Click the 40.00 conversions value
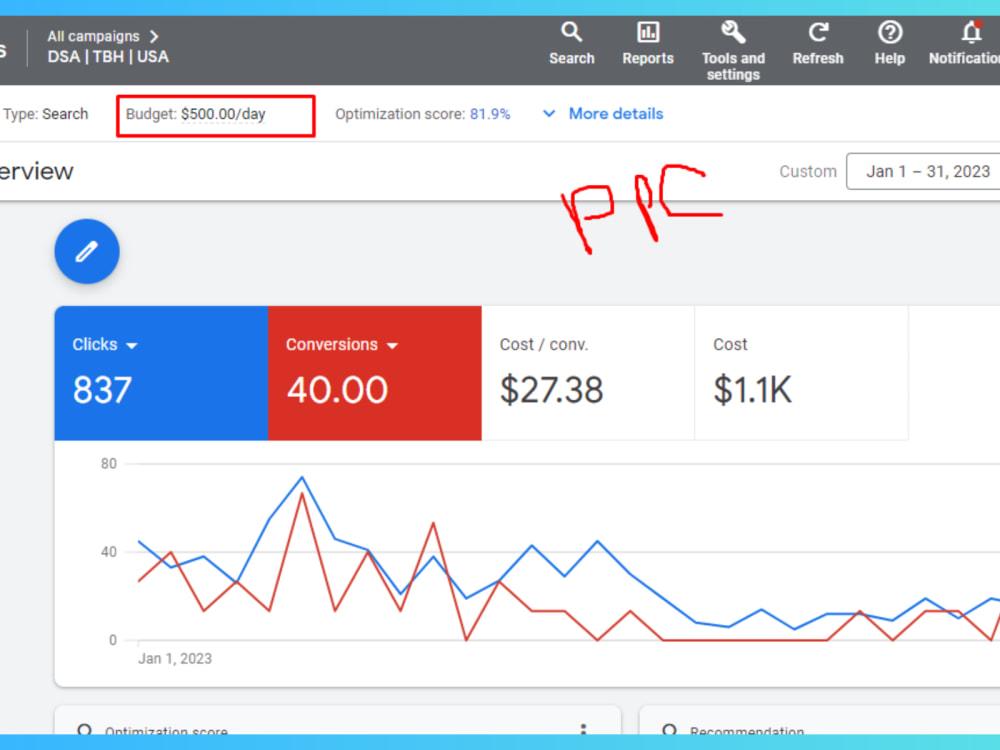Viewport: 1000px width, 750px height. point(337,389)
